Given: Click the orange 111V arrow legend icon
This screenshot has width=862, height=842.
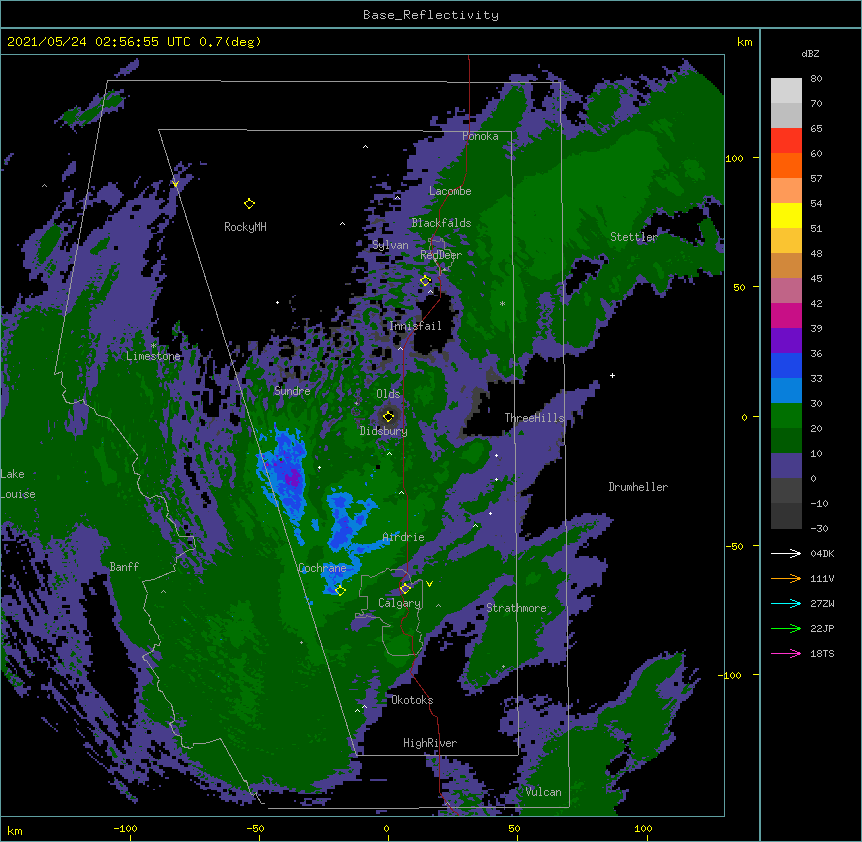Looking at the screenshot, I should click(786, 578).
